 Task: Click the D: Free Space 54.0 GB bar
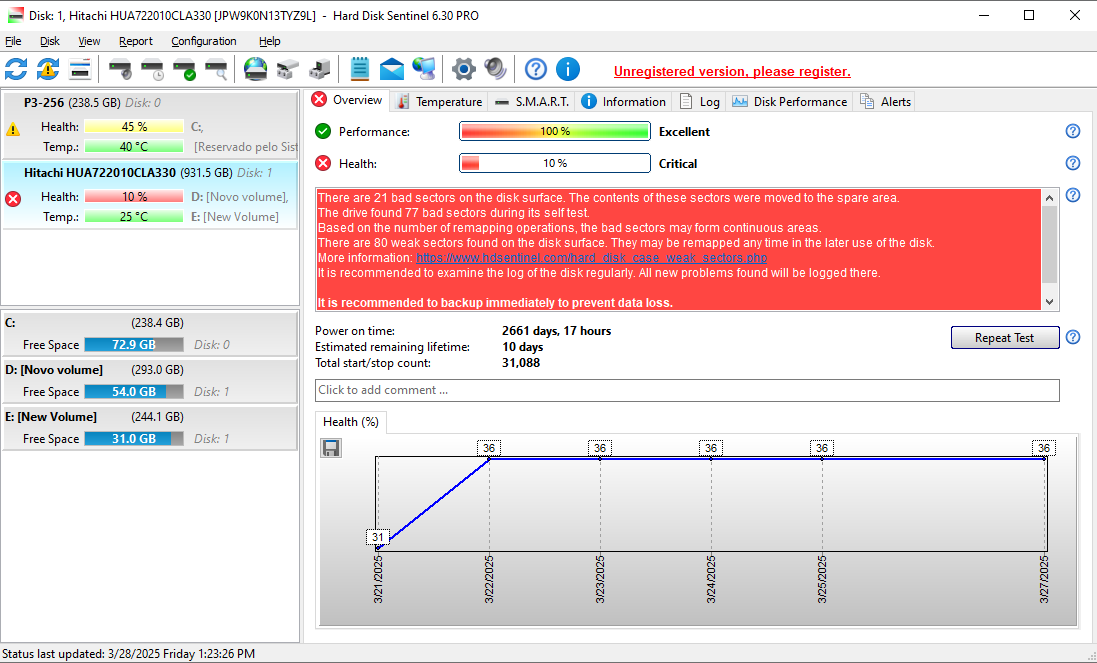point(134,392)
